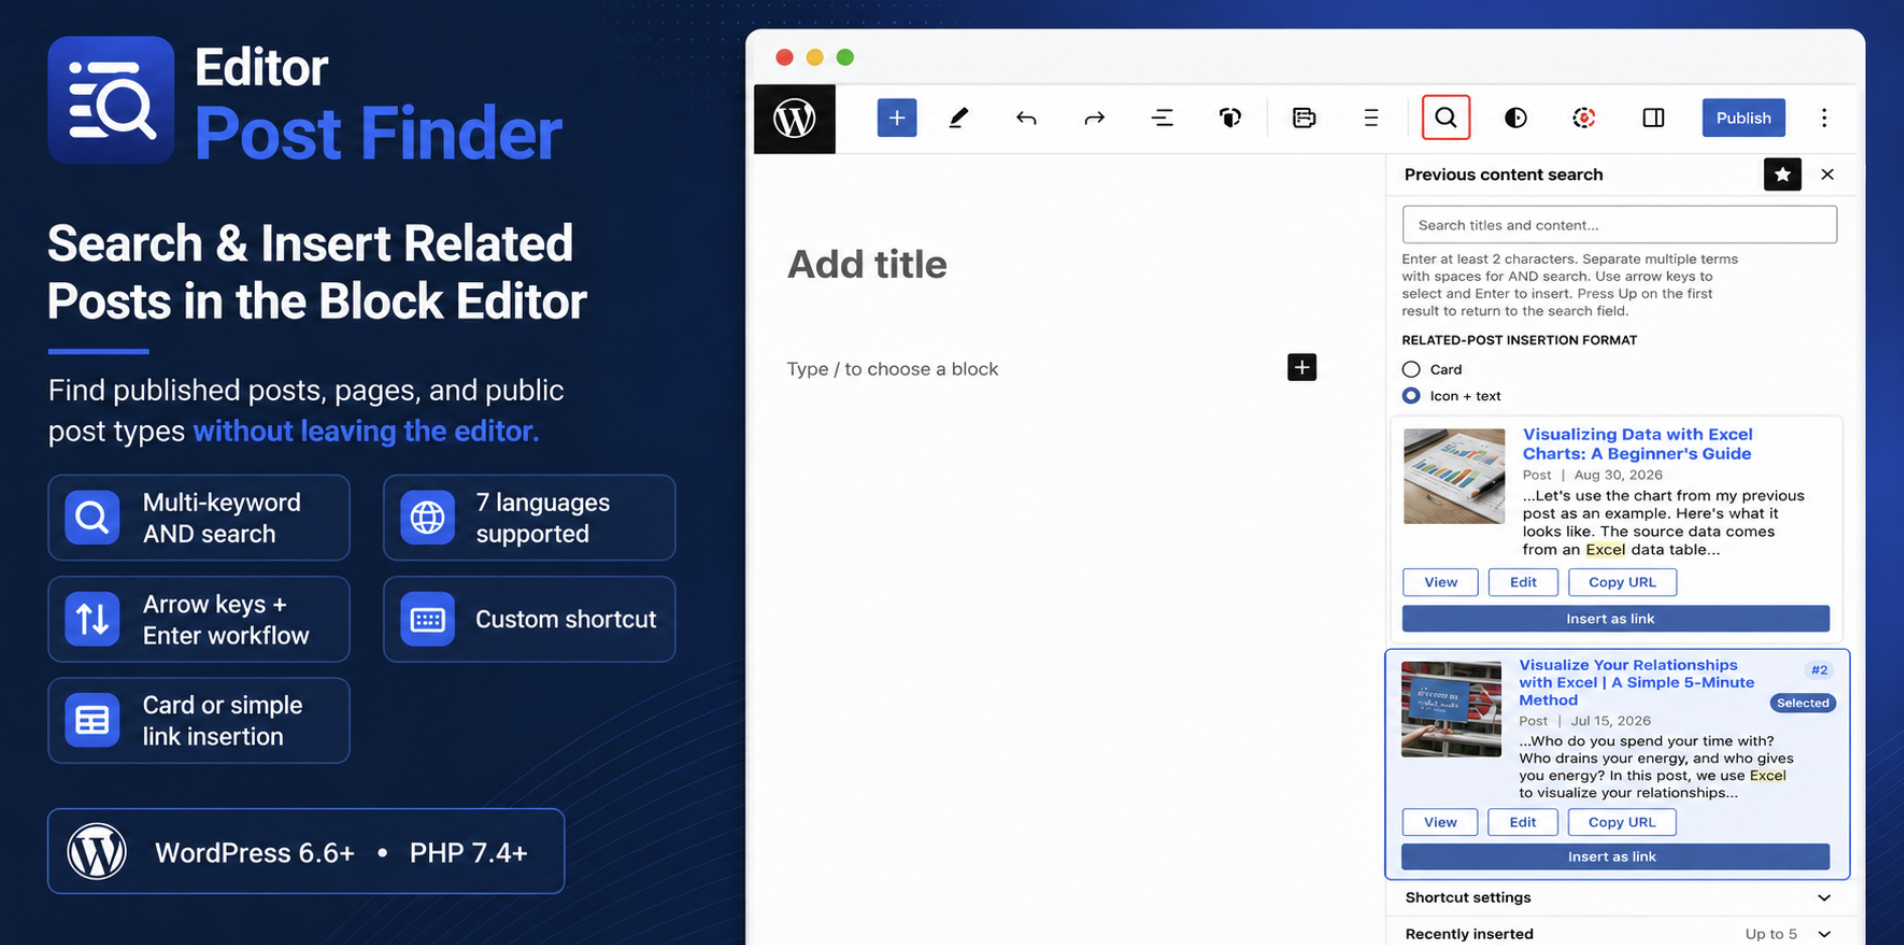Image resolution: width=1904 pixels, height=945 pixels.
Task: Click the "without leaving the editor." text
Action: [x=366, y=431]
